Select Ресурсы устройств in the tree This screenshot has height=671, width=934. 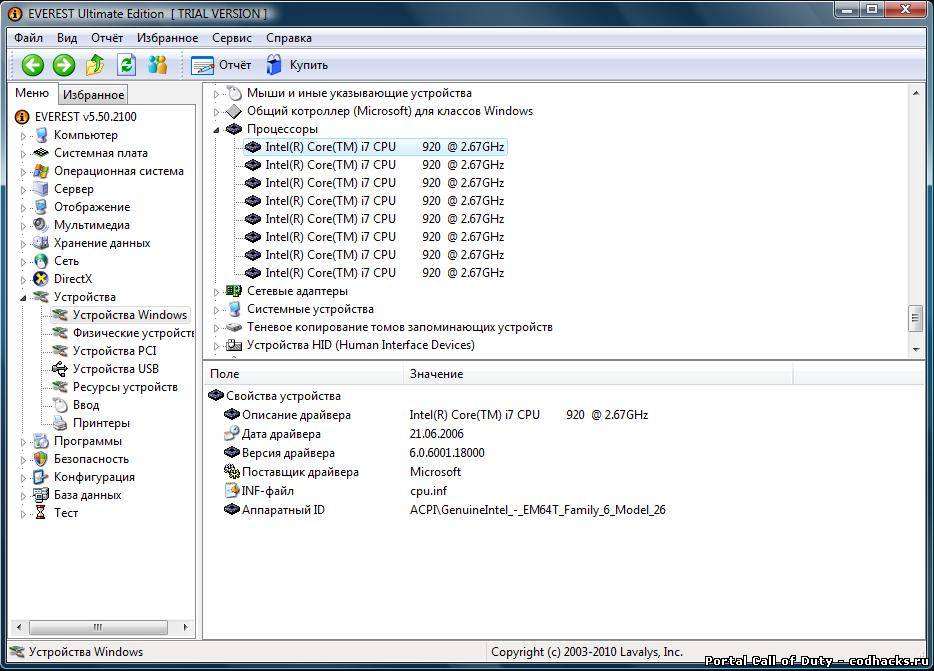click(x=125, y=387)
